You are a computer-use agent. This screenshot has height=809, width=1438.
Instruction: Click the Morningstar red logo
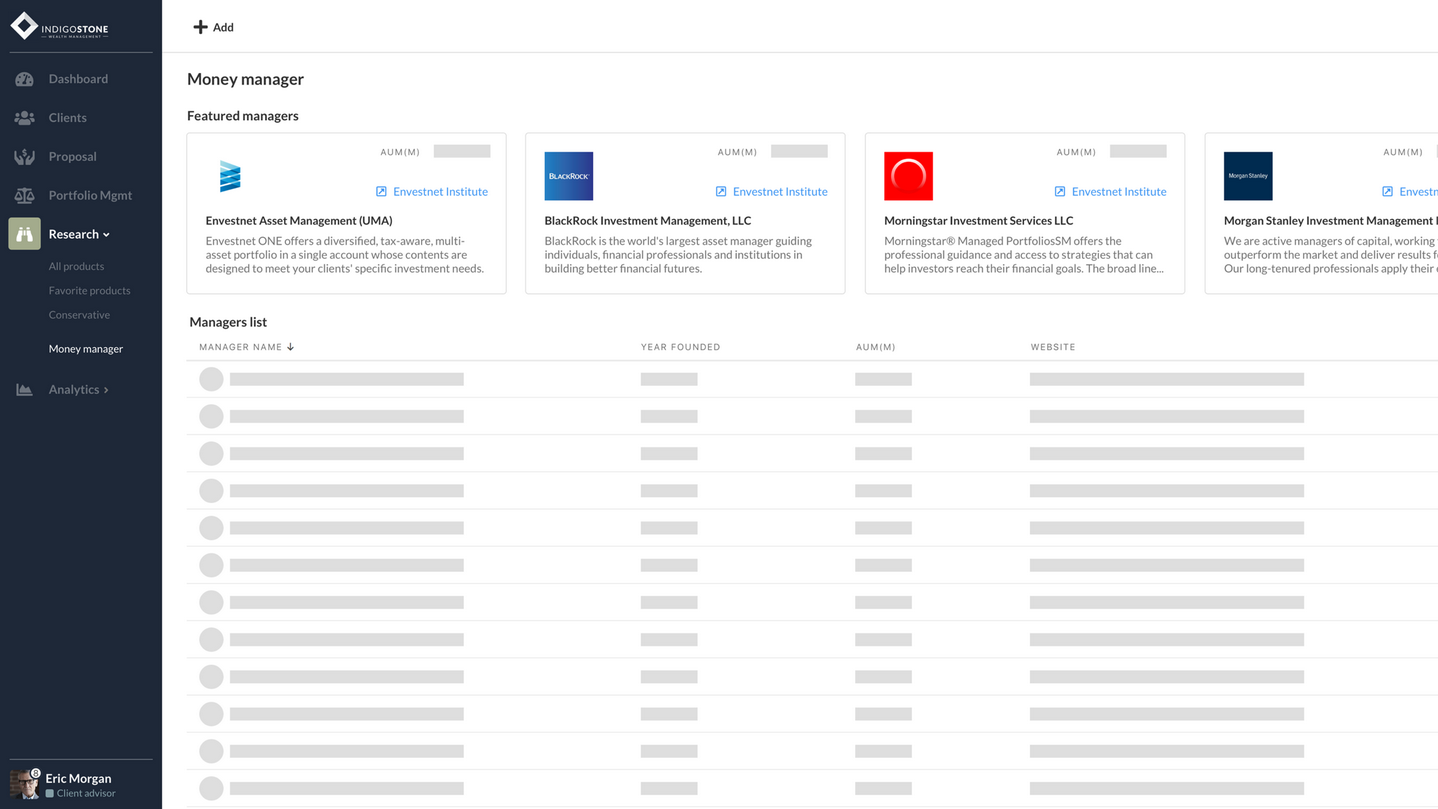point(908,176)
